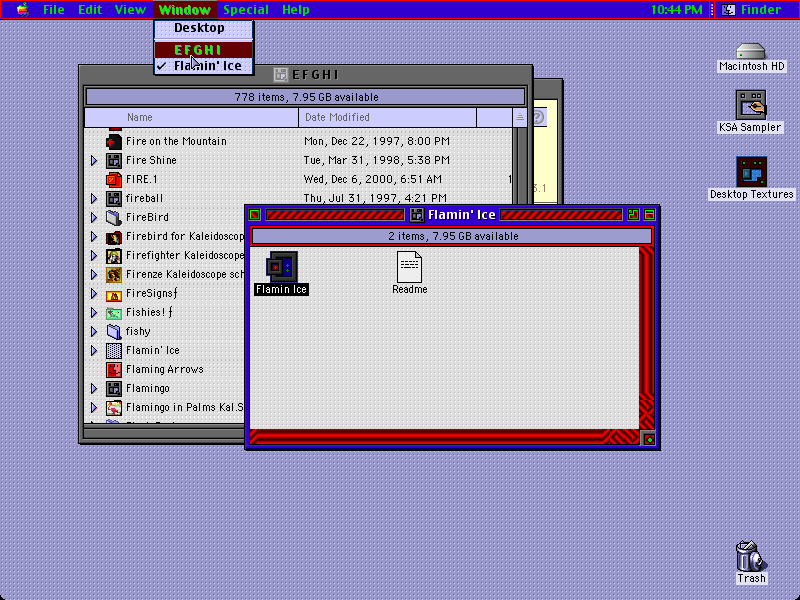The width and height of the screenshot is (800, 600).
Task: Click the '2 items, 7.95 GB available' status
Action: 453,236
